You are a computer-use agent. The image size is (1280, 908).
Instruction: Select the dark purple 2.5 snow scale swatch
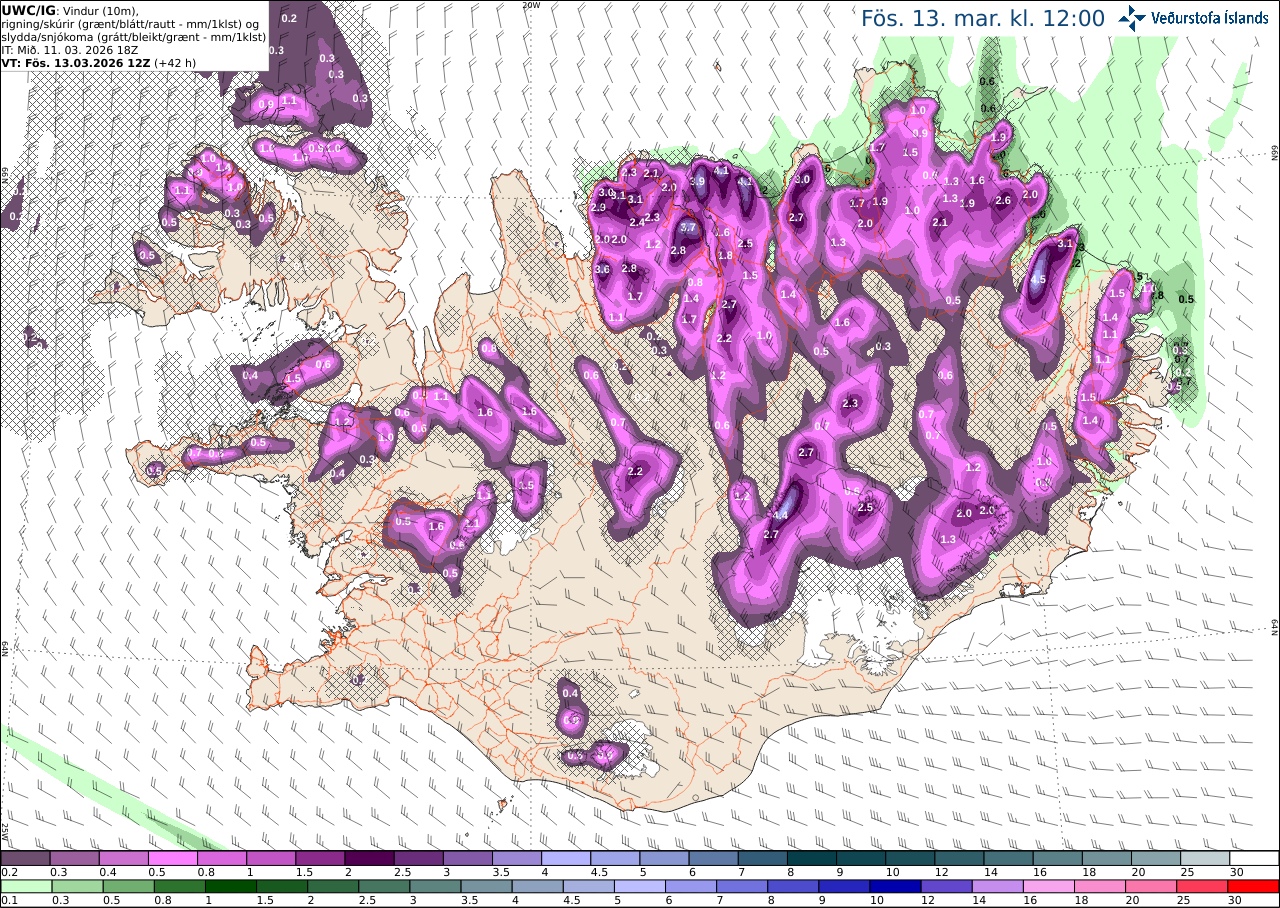pos(418,858)
